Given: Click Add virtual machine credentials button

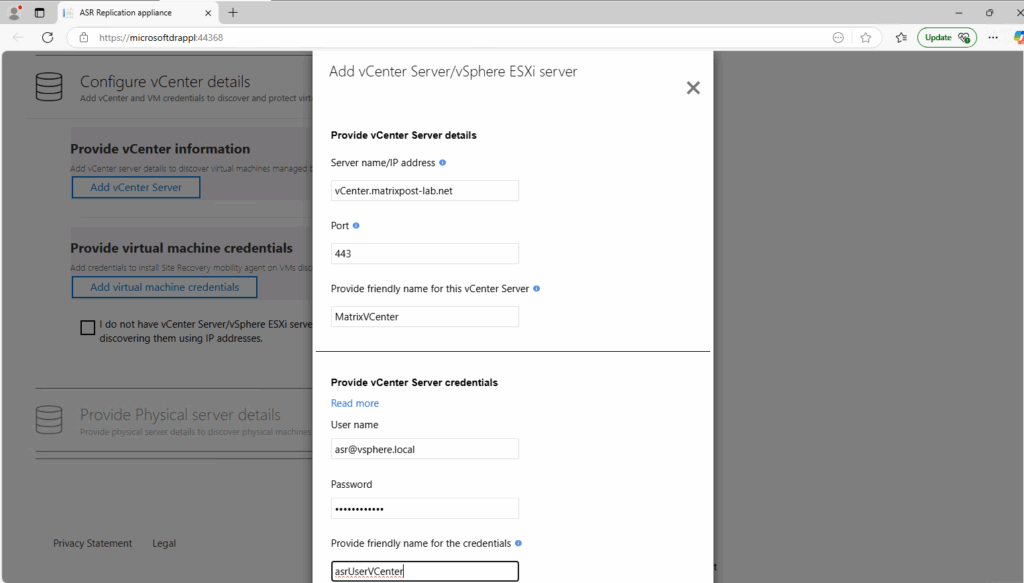Looking at the screenshot, I should coord(165,287).
